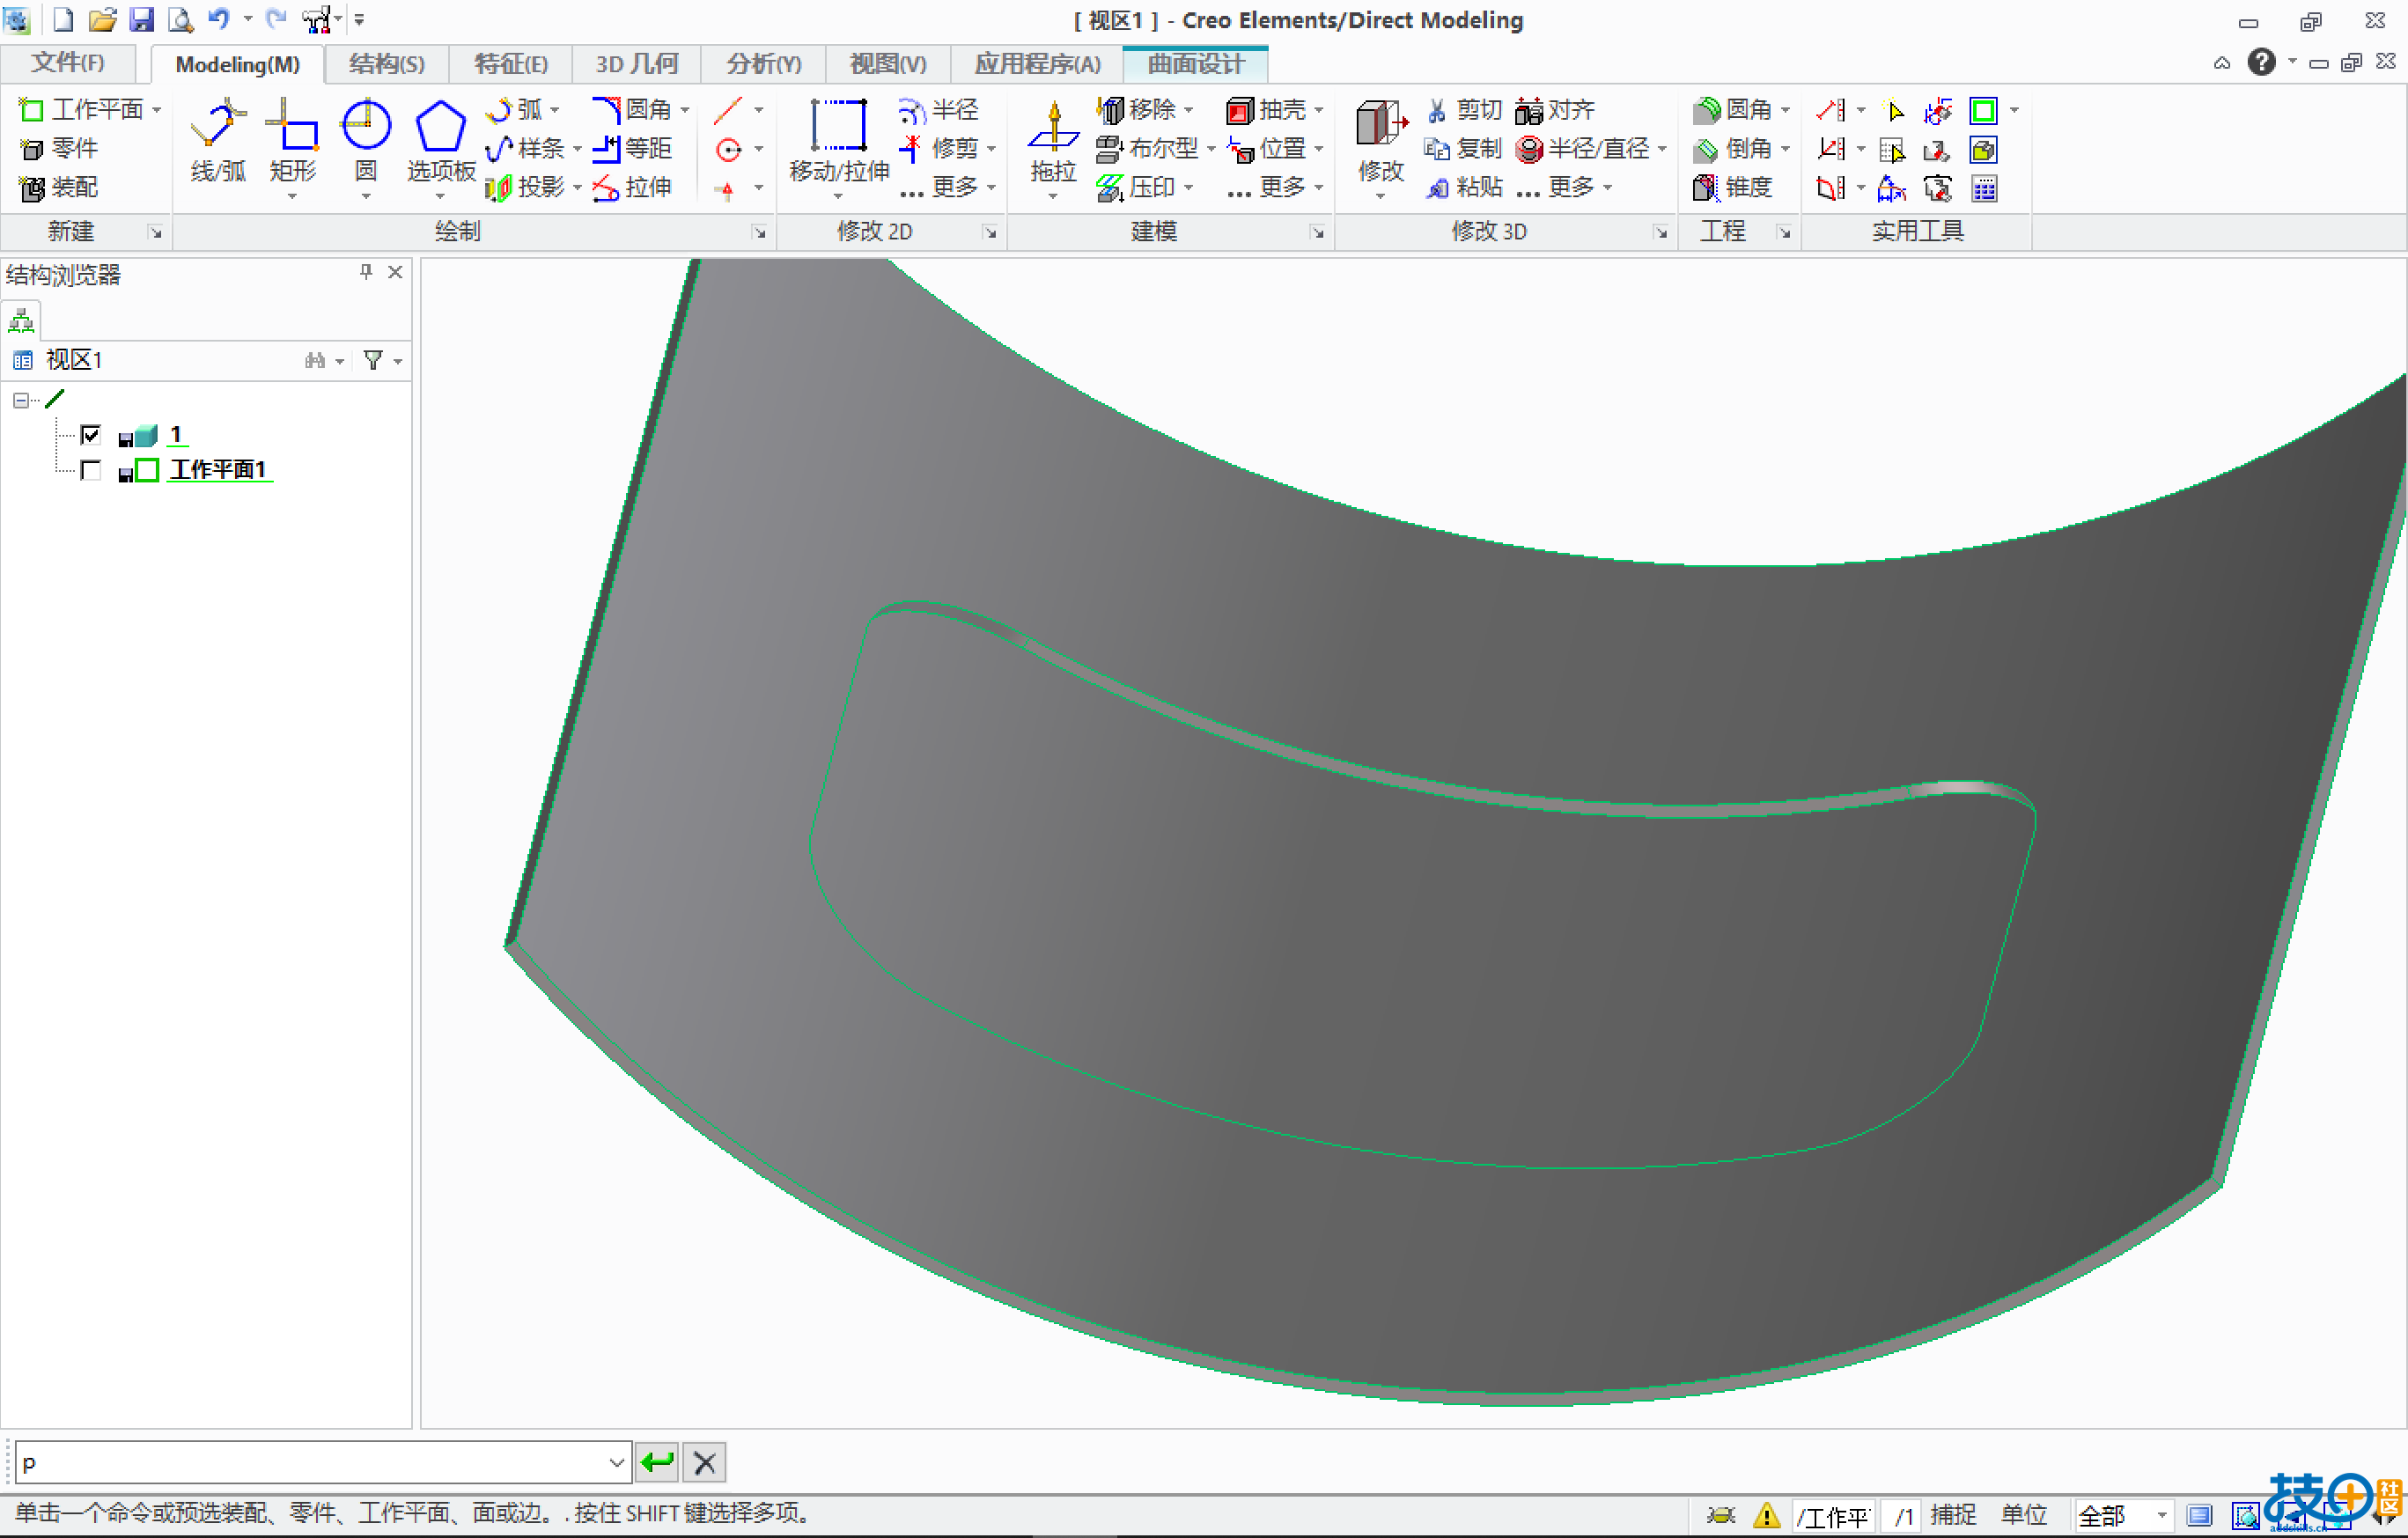
Task: Select the 修剪 trim tool
Action: [x=938, y=149]
